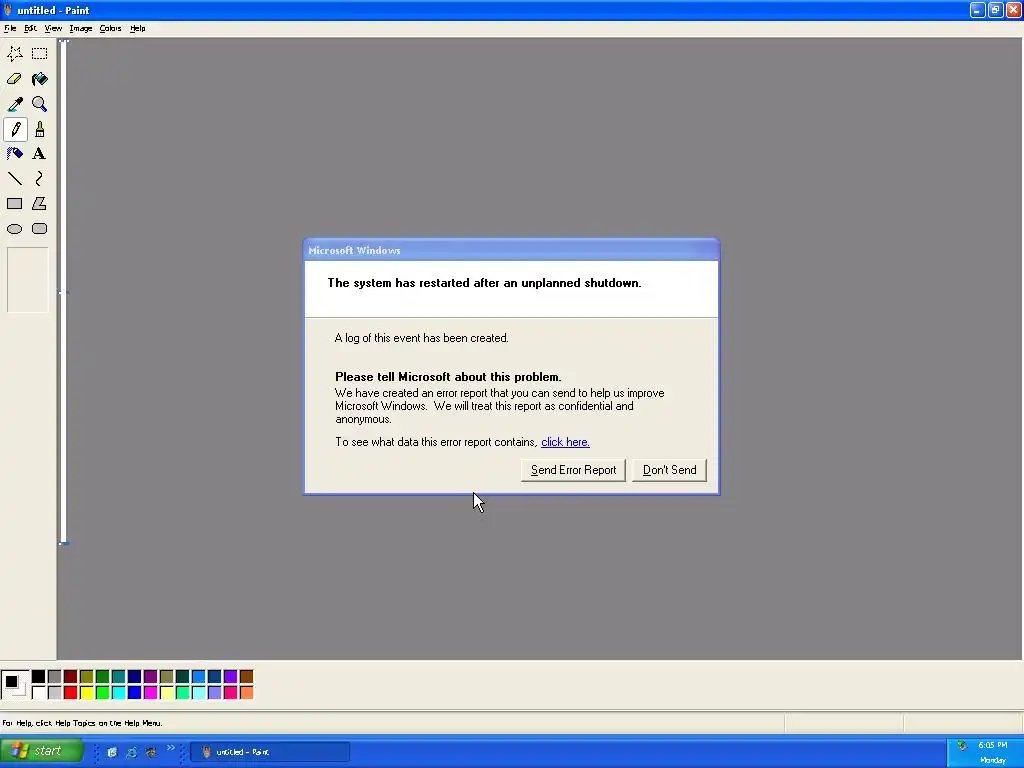1024x768 pixels.
Task: Click the Microsoft Windows dialog title bar
Action: 511,250
